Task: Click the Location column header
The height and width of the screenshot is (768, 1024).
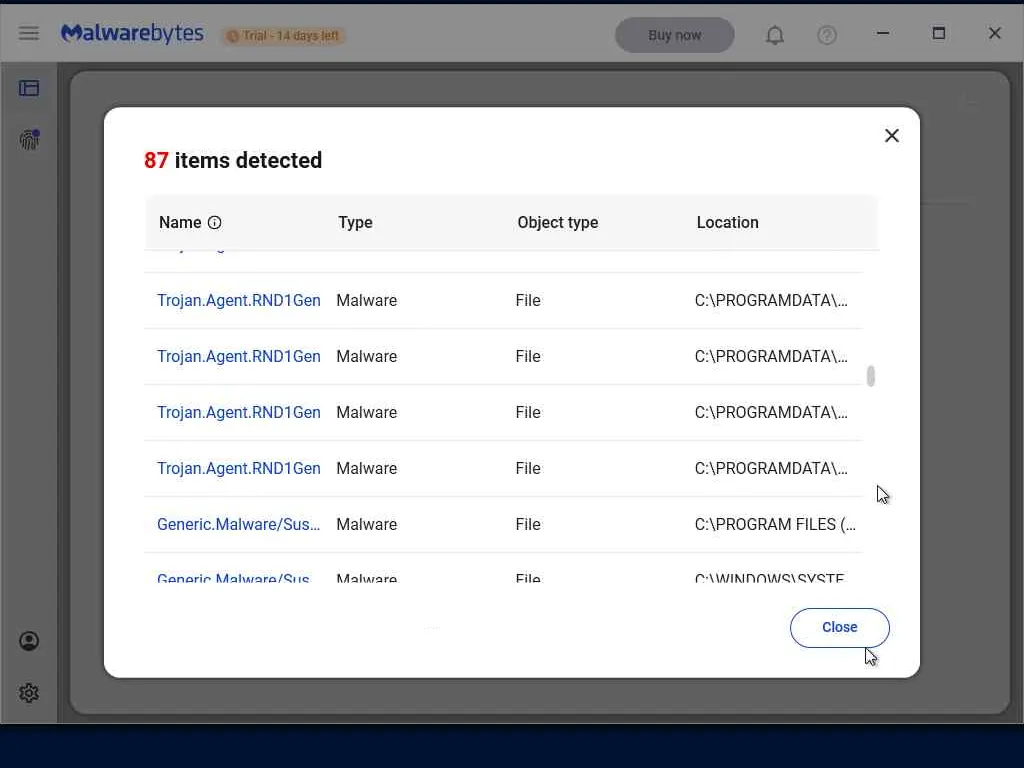Action: point(727,223)
